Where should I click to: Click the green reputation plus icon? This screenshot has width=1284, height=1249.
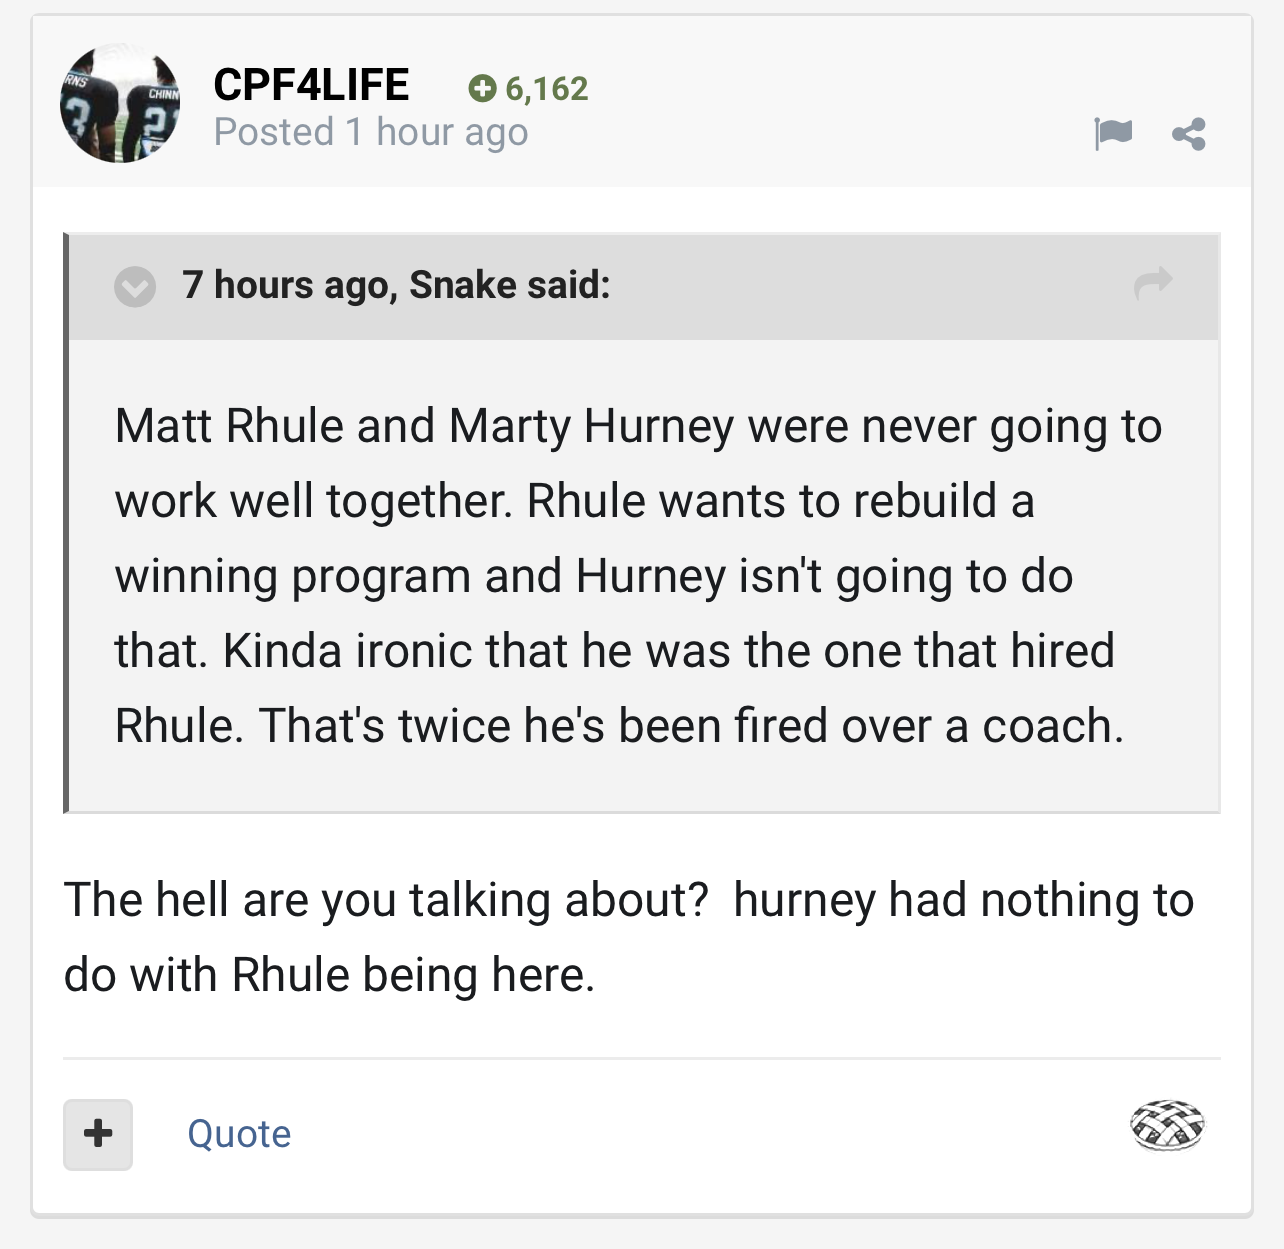(482, 89)
